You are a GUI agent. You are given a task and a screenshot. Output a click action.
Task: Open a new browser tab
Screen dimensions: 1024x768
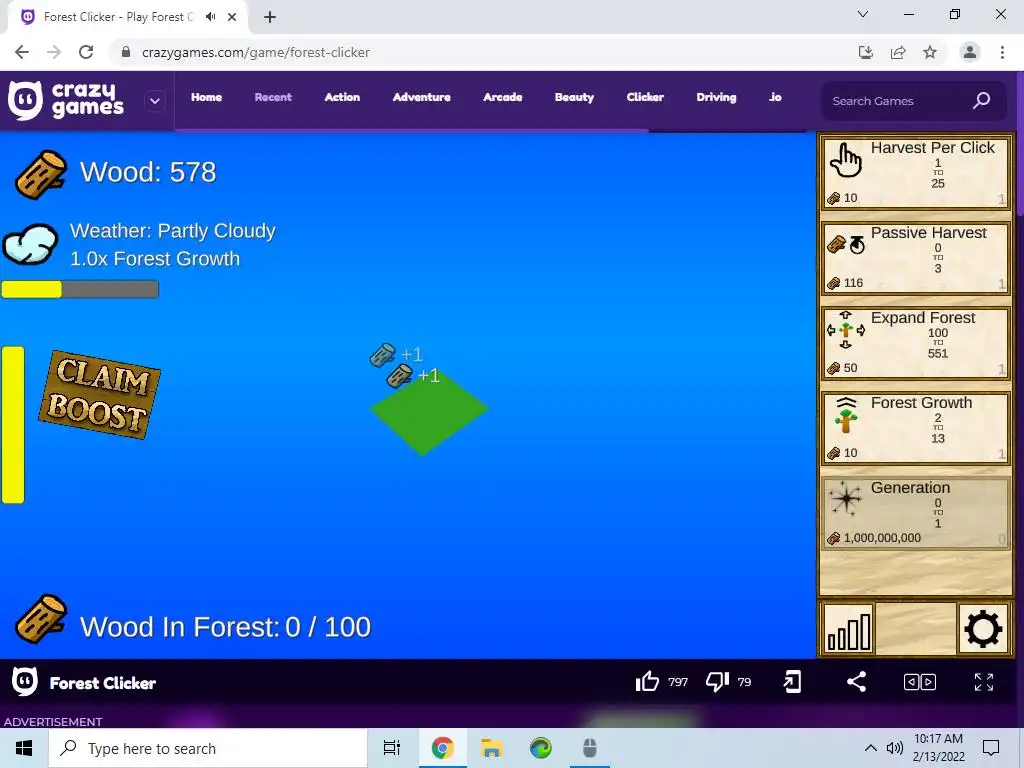(270, 18)
